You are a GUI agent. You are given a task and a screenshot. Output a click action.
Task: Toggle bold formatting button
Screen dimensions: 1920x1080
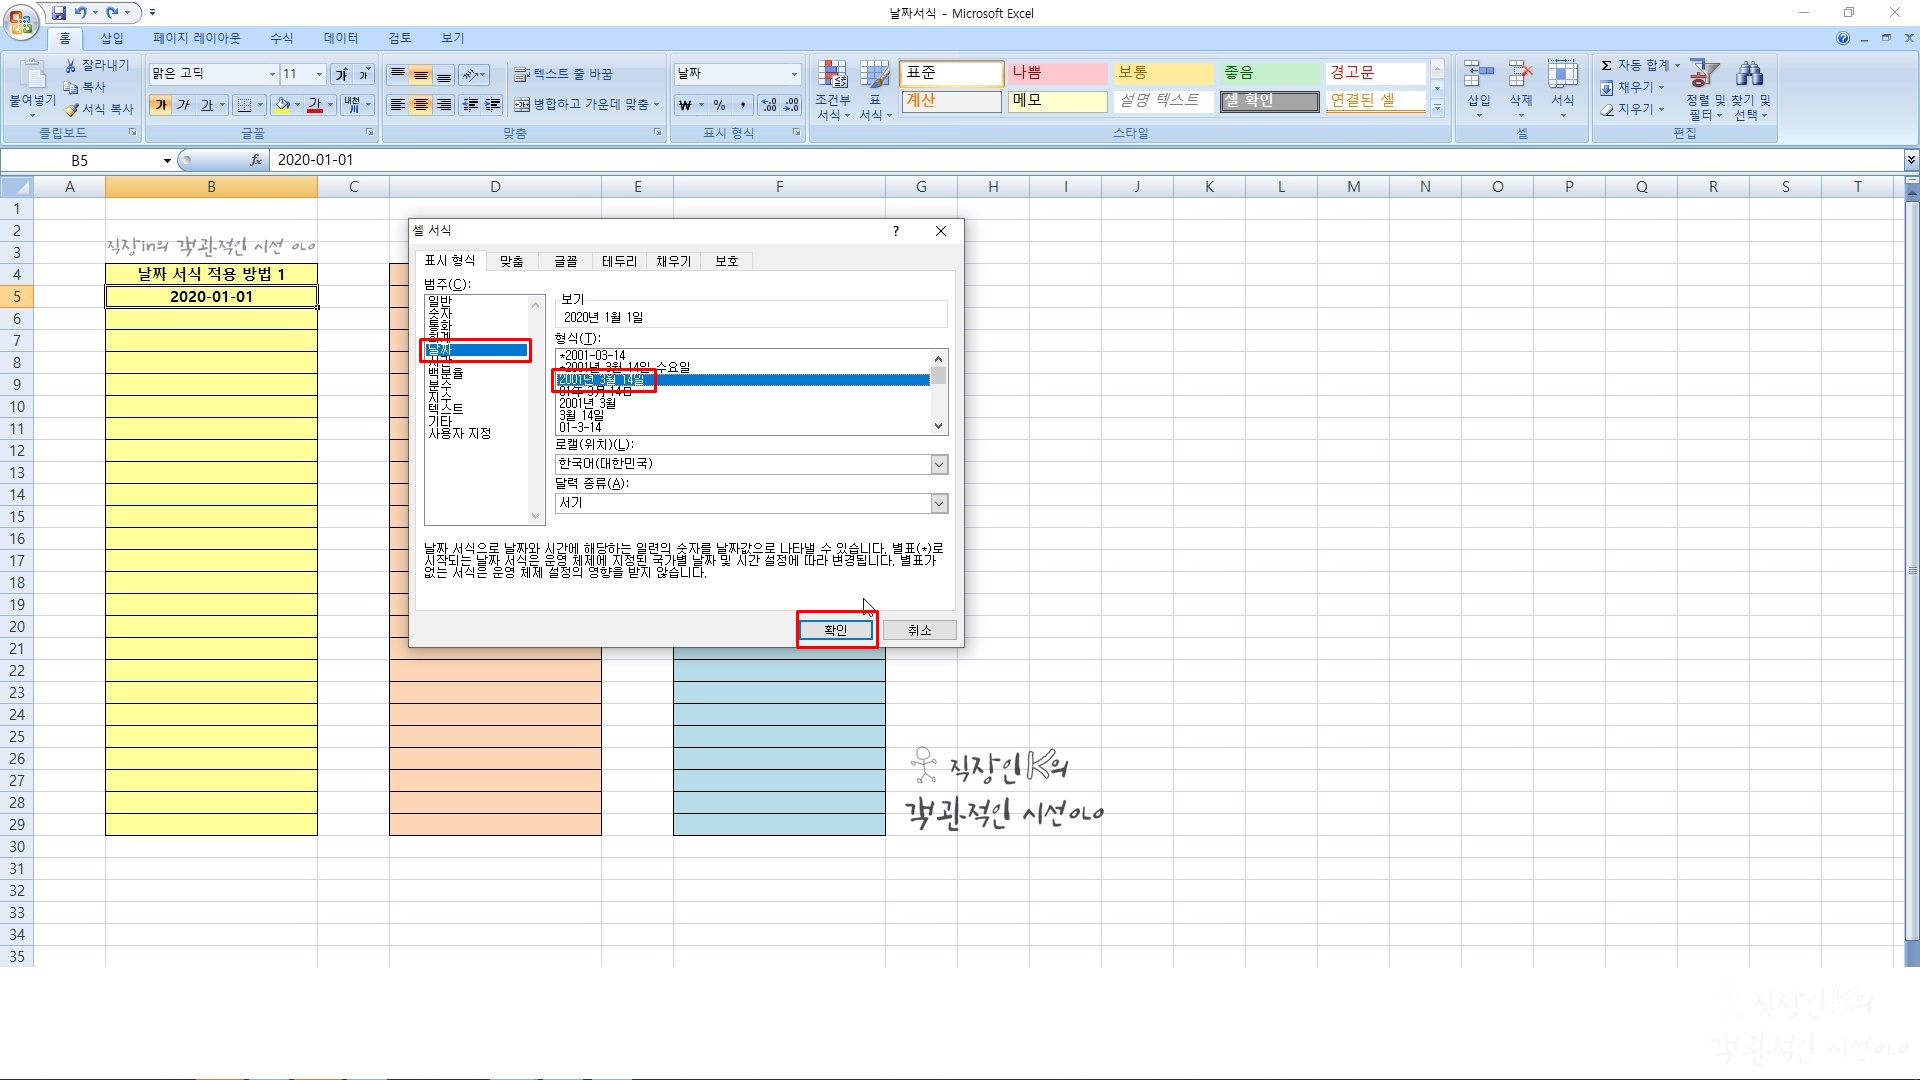161,105
